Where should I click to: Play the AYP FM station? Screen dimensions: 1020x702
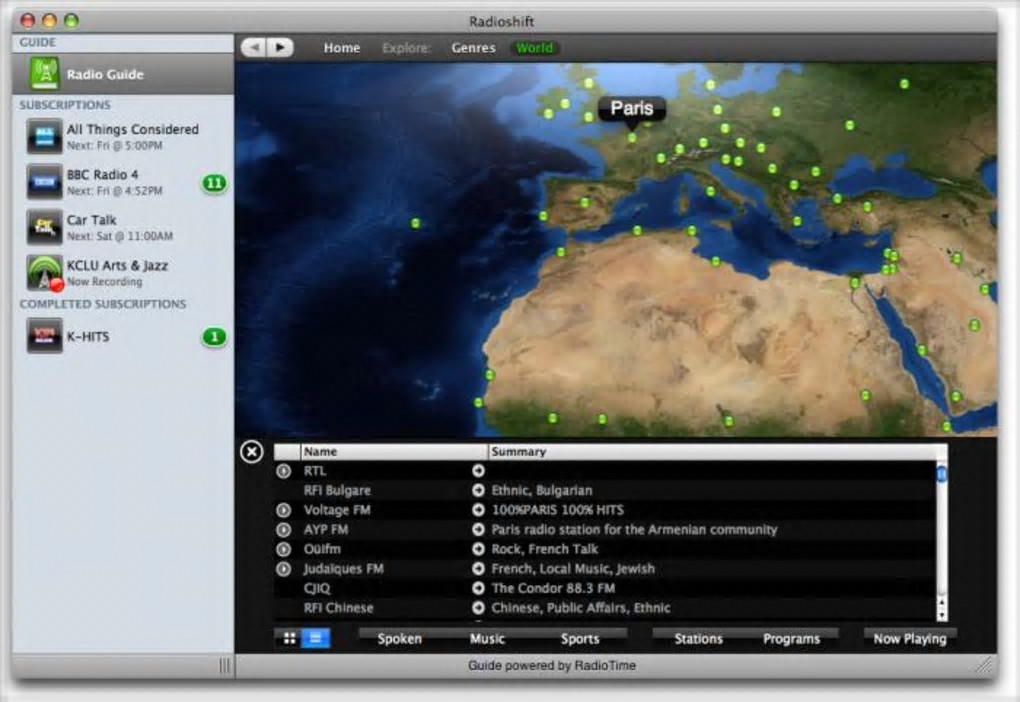tap(284, 530)
